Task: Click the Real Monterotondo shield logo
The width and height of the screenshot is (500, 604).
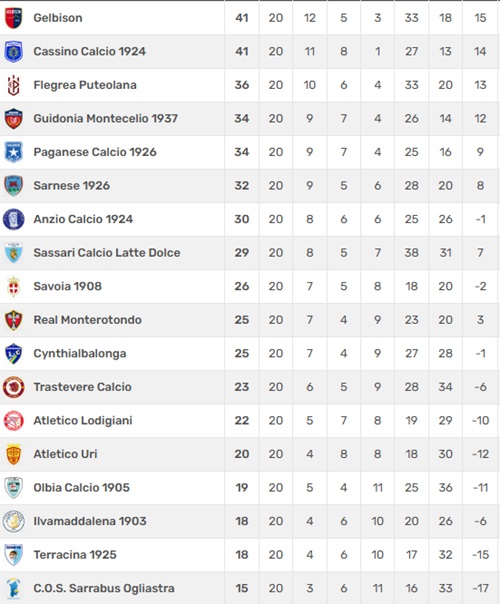Action: [13, 320]
